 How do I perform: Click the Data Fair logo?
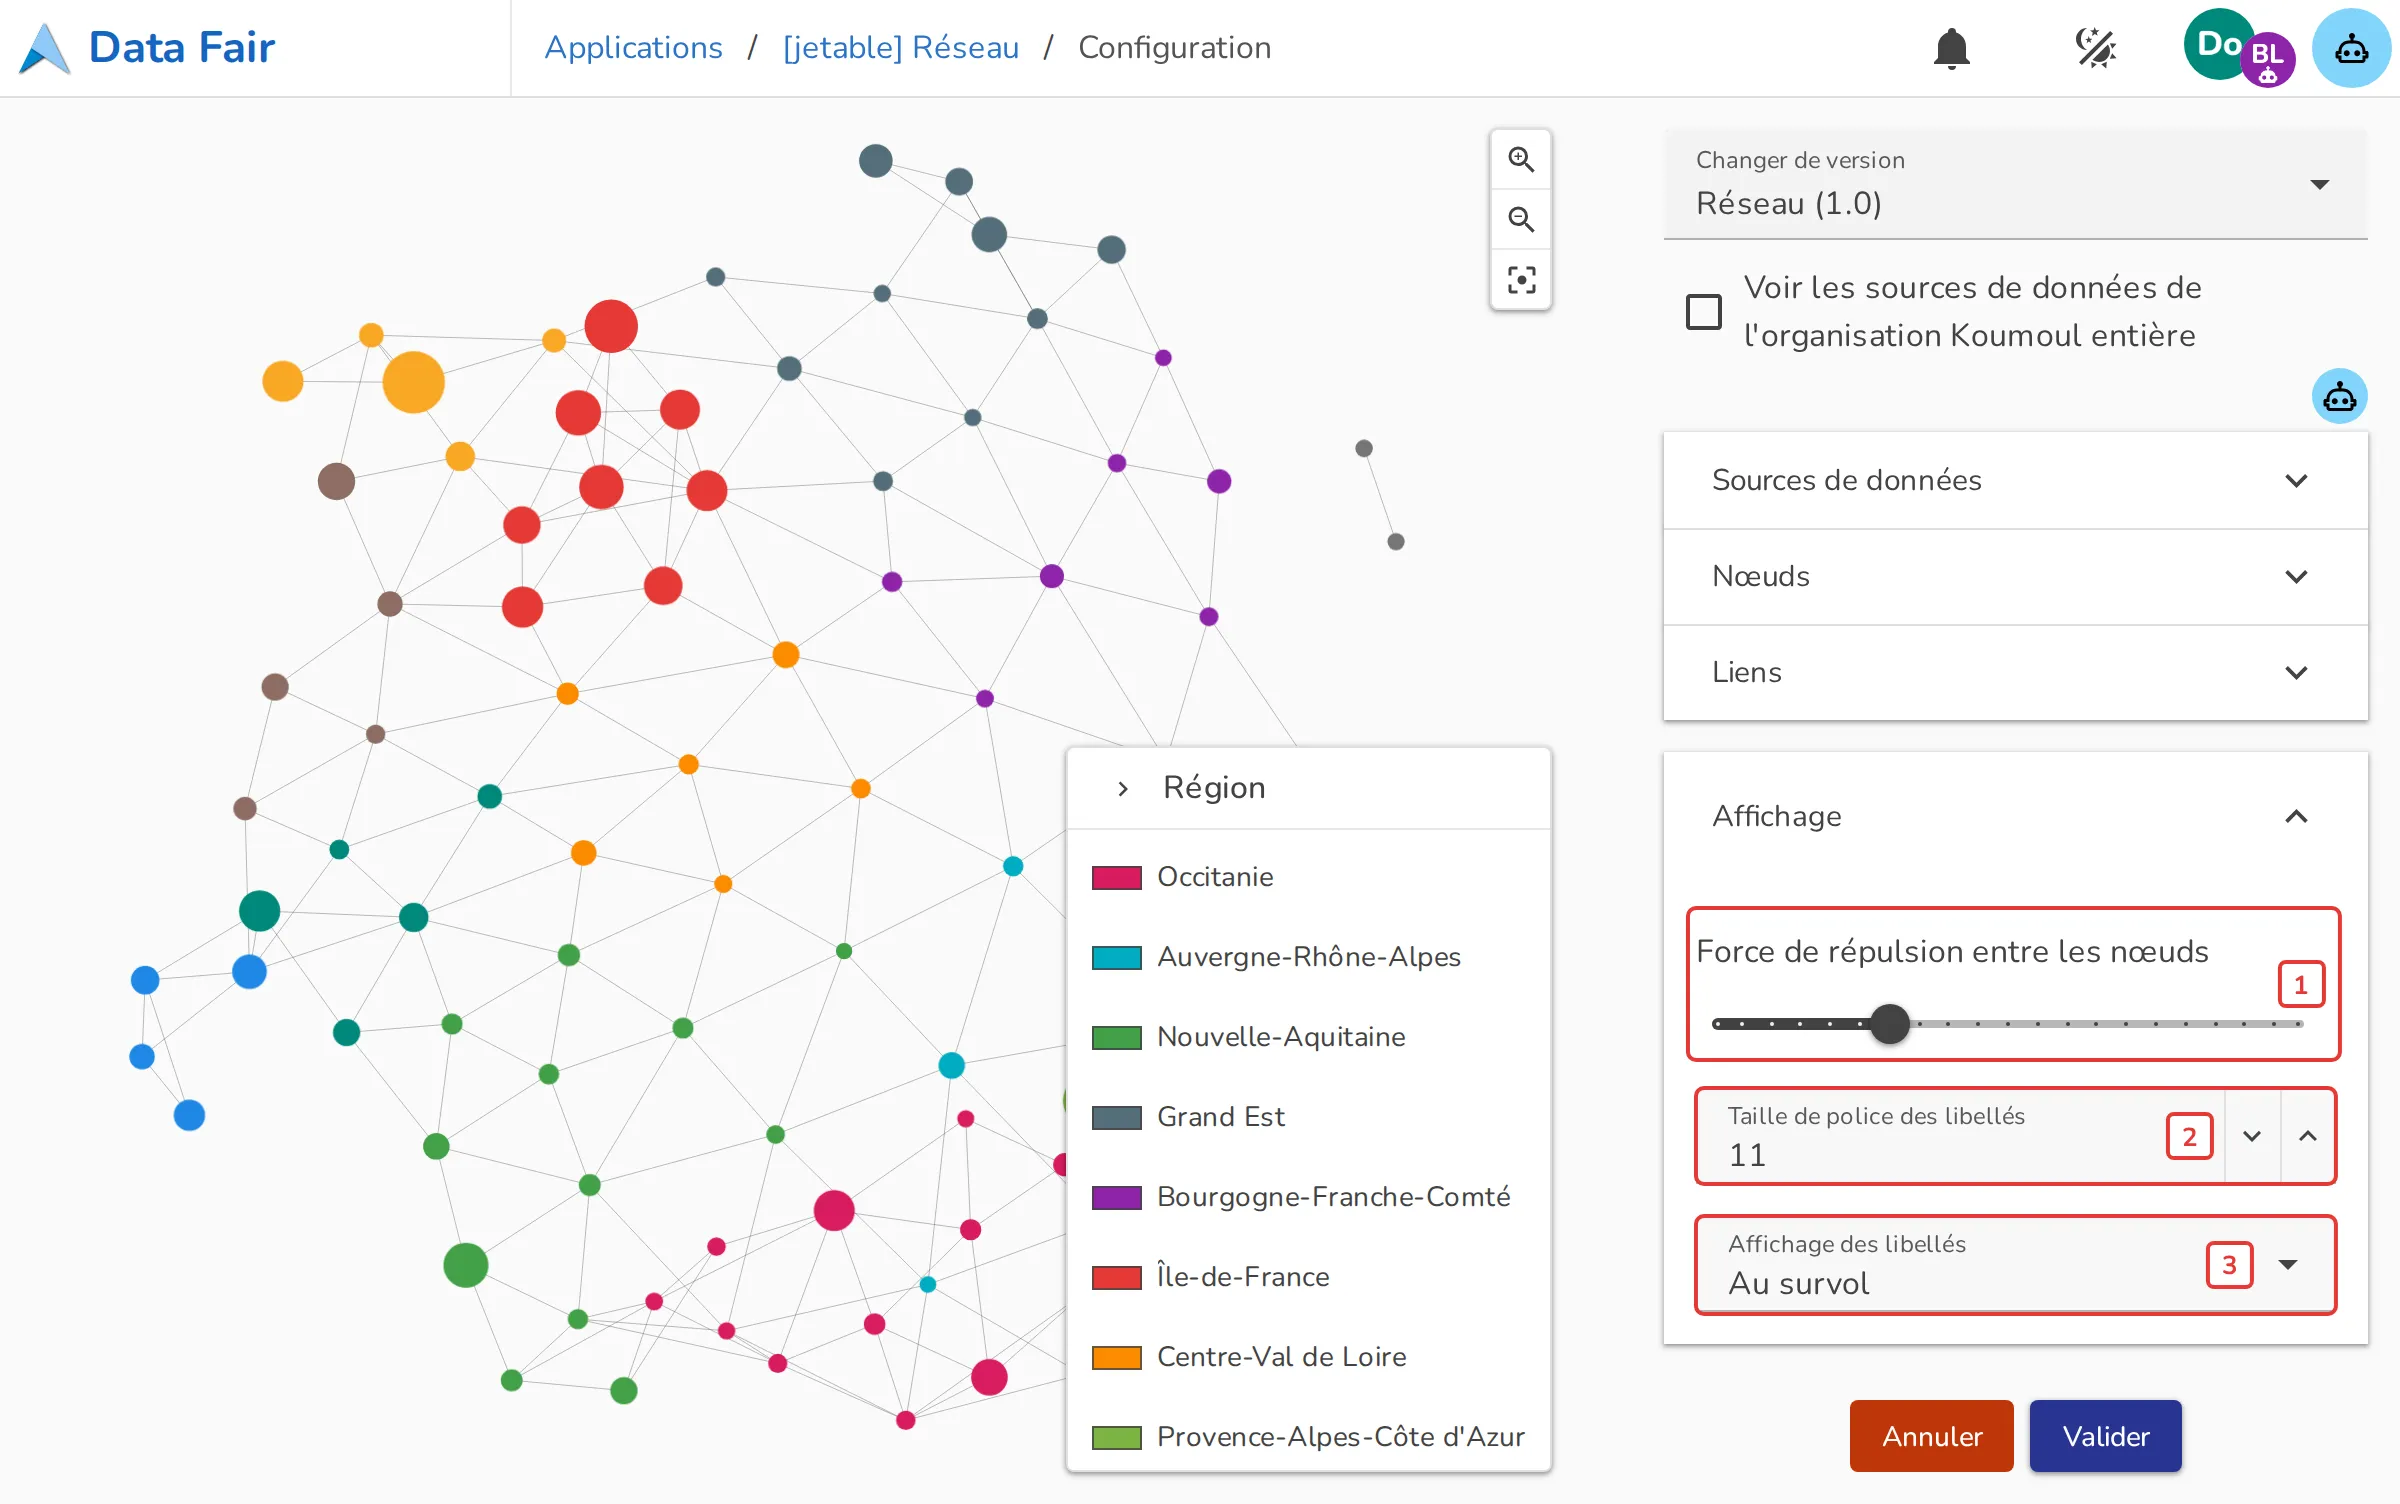coord(147,48)
